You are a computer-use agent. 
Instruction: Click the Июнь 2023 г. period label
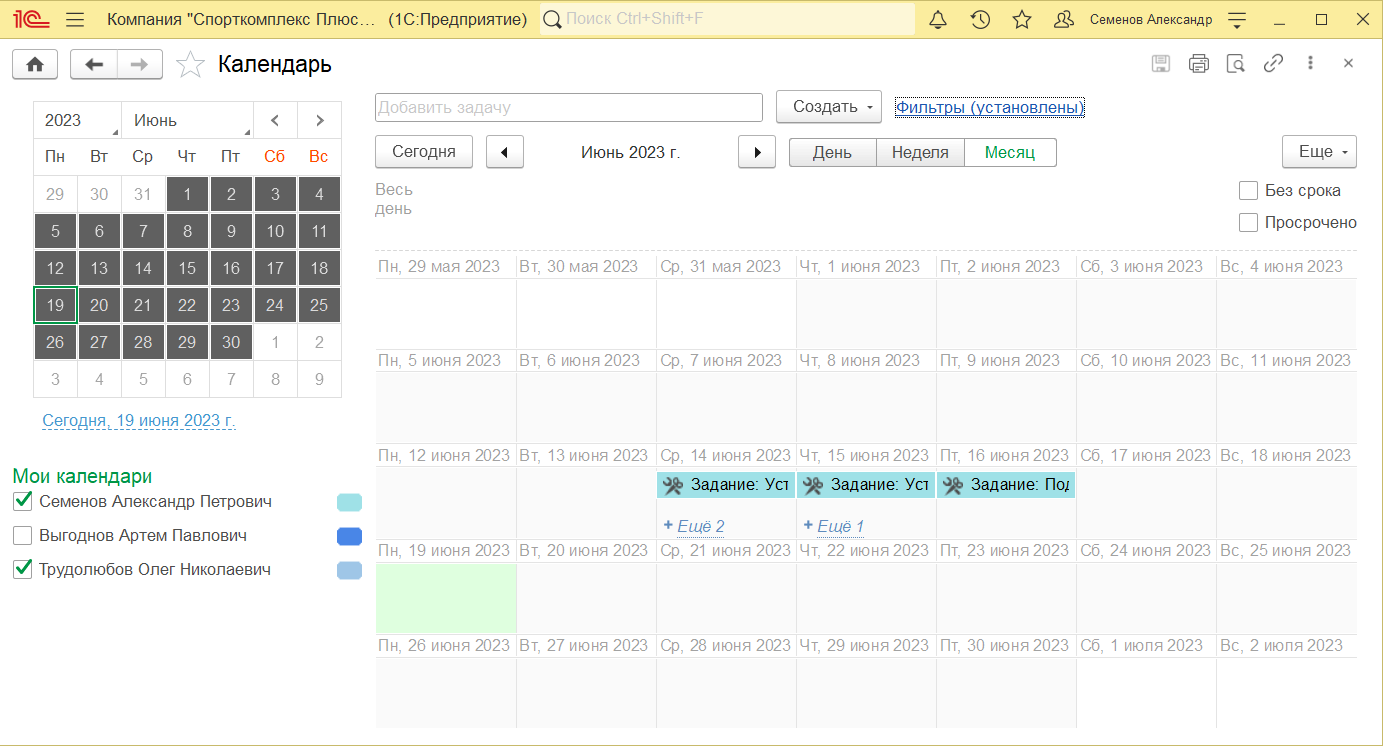[631, 152]
